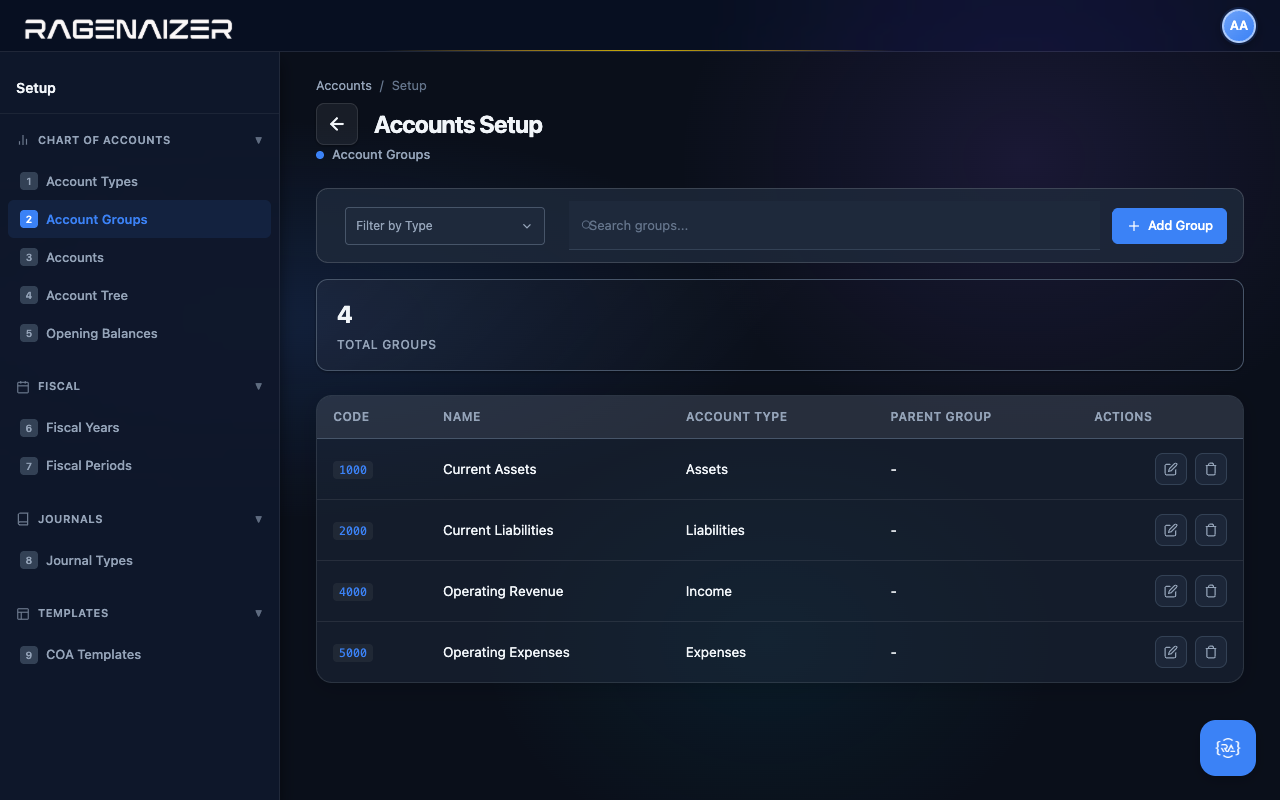This screenshot has width=1280, height=800.
Task: Click the Setup breadcrumb
Action: [409, 86]
